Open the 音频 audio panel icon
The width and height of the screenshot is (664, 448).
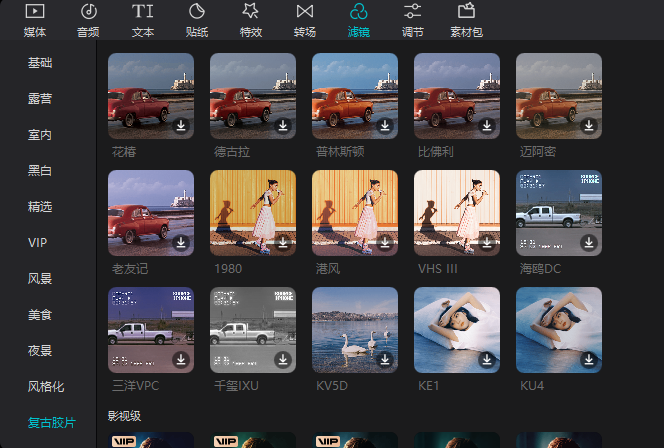88,13
